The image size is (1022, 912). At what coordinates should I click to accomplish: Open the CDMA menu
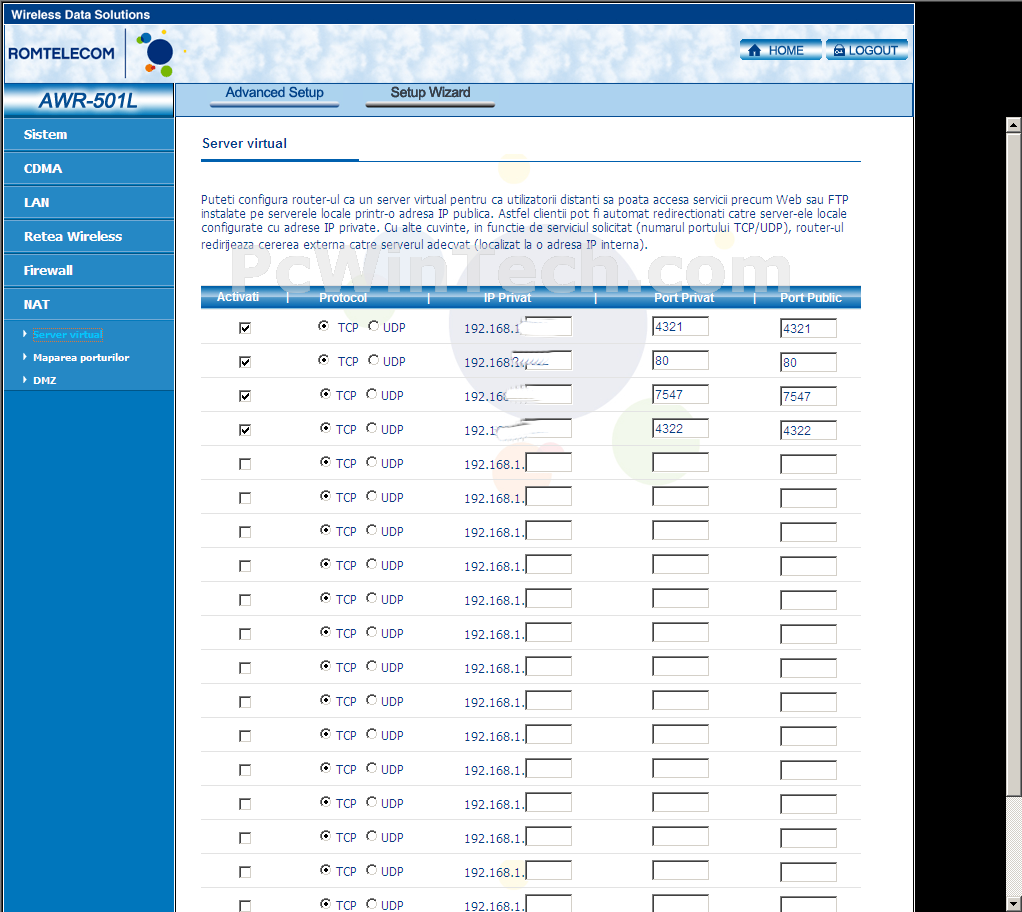[x=89, y=168]
